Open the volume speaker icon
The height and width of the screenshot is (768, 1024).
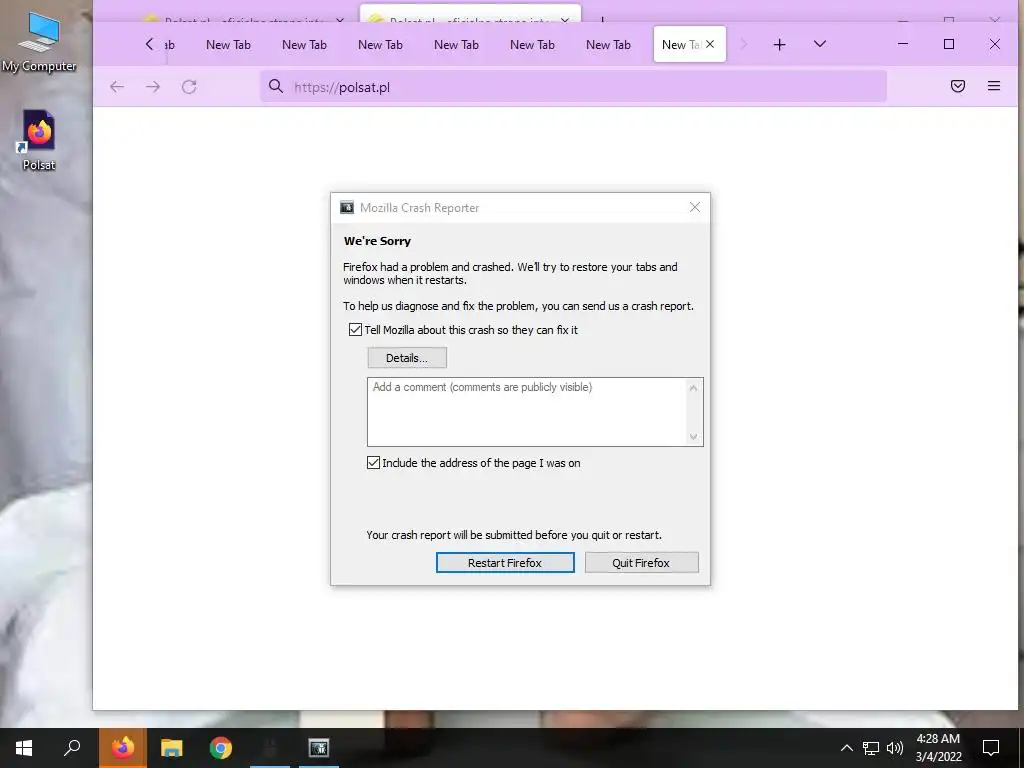(895, 748)
